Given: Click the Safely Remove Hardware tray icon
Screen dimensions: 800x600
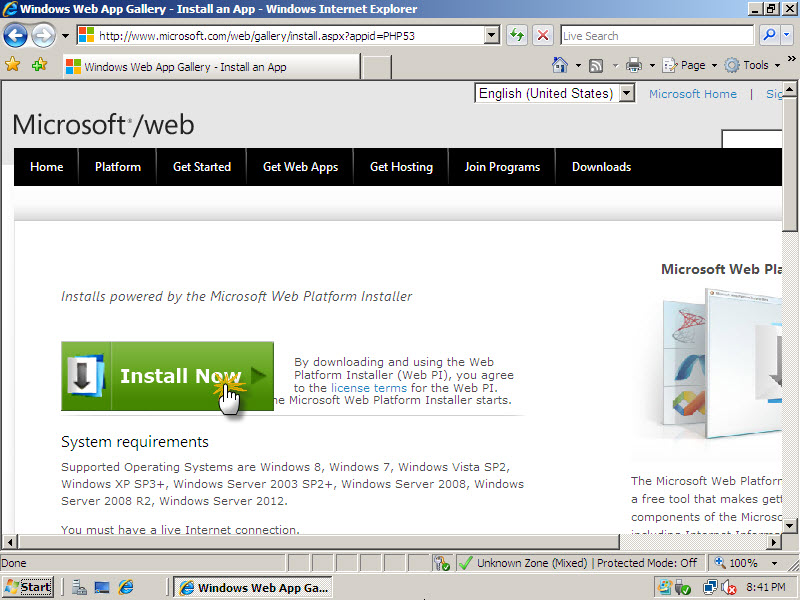Looking at the screenshot, I should (683, 588).
